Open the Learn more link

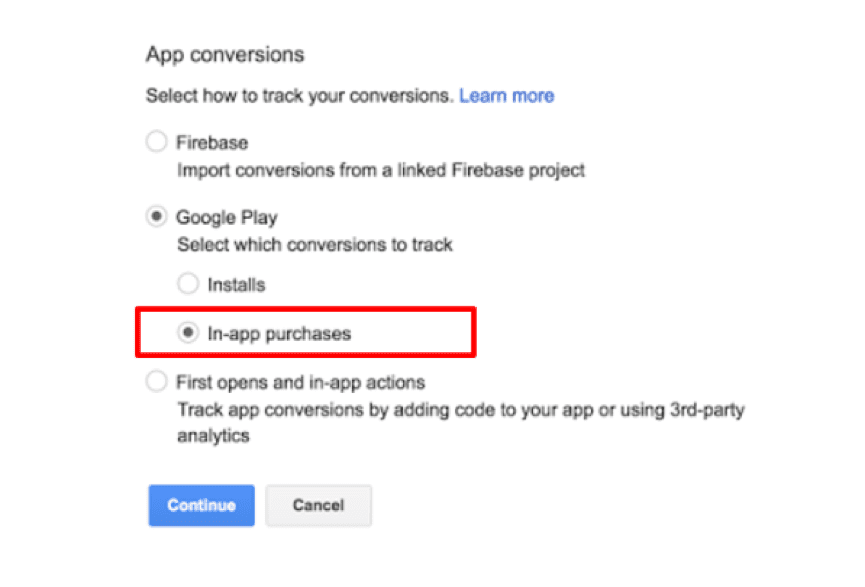pos(506,96)
